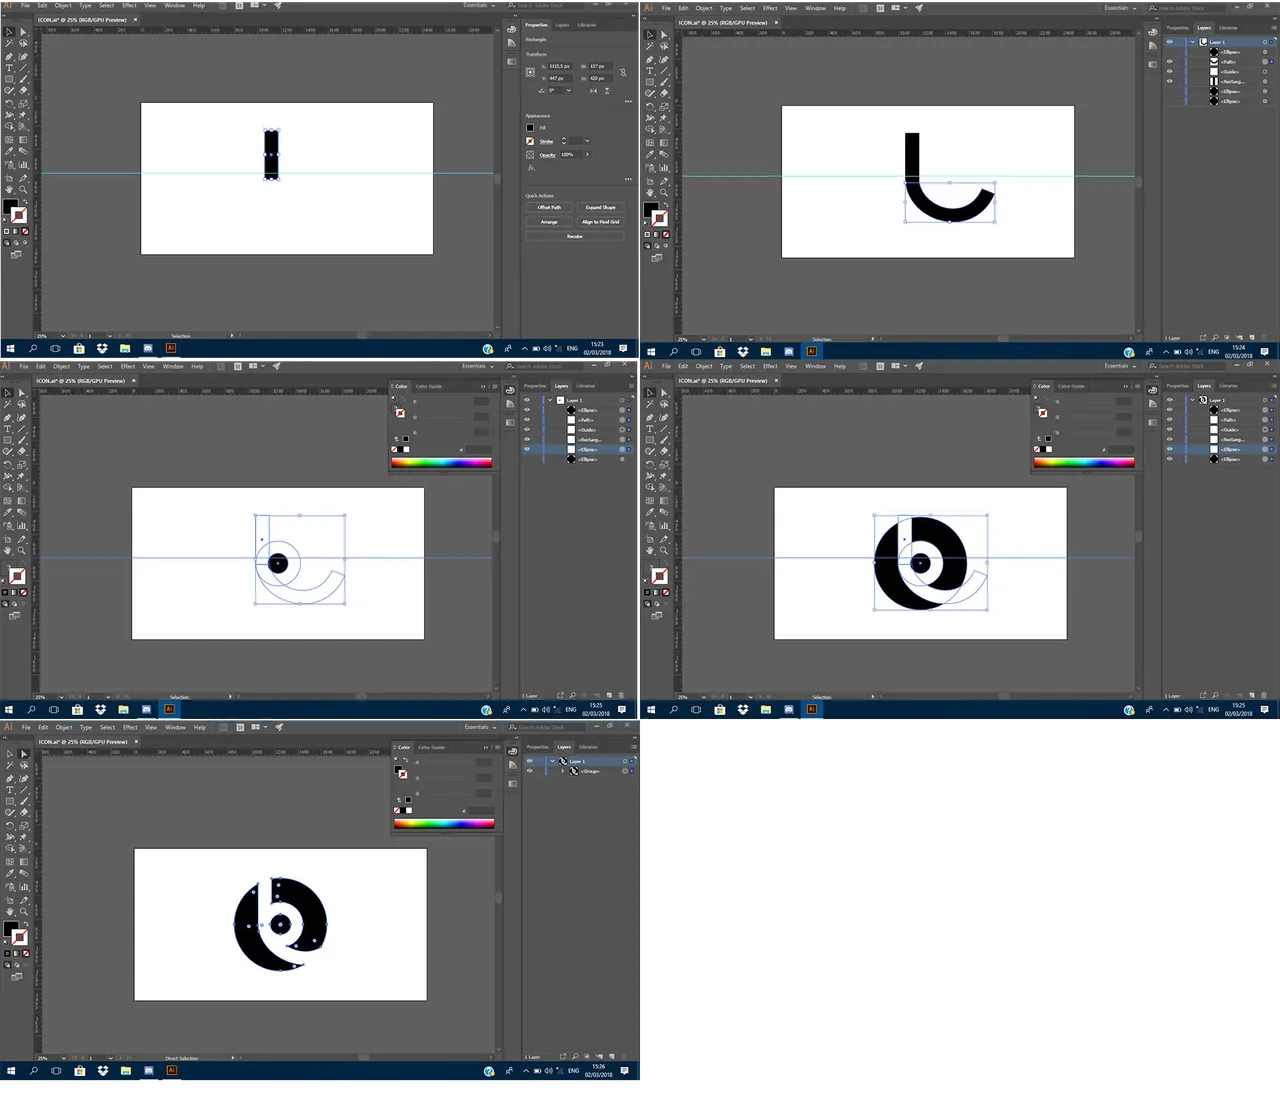This screenshot has height=1098, width=1280.
Task: Click the Scale tool in middle-left screenshot
Action: (22, 464)
